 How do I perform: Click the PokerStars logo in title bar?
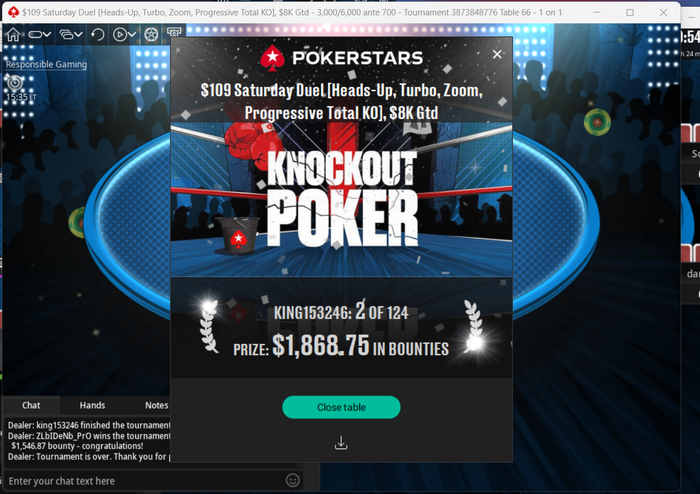point(13,12)
